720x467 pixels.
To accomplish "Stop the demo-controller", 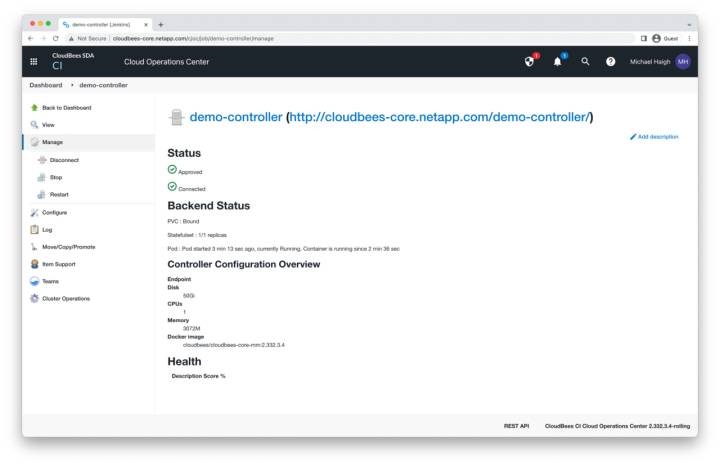I will [x=56, y=177].
